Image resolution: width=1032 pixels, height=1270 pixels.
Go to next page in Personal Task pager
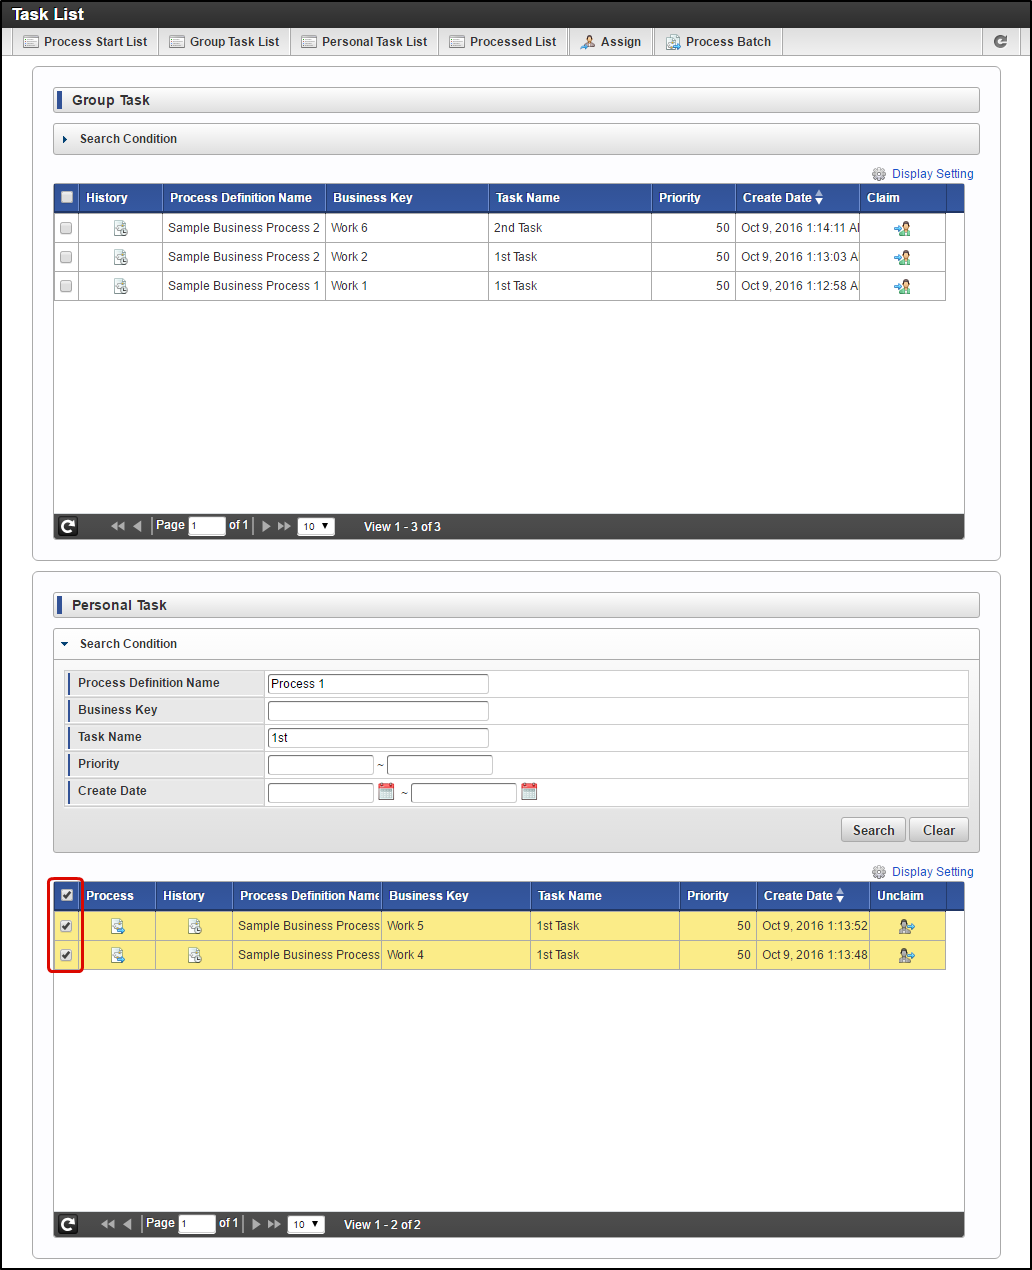256,1224
